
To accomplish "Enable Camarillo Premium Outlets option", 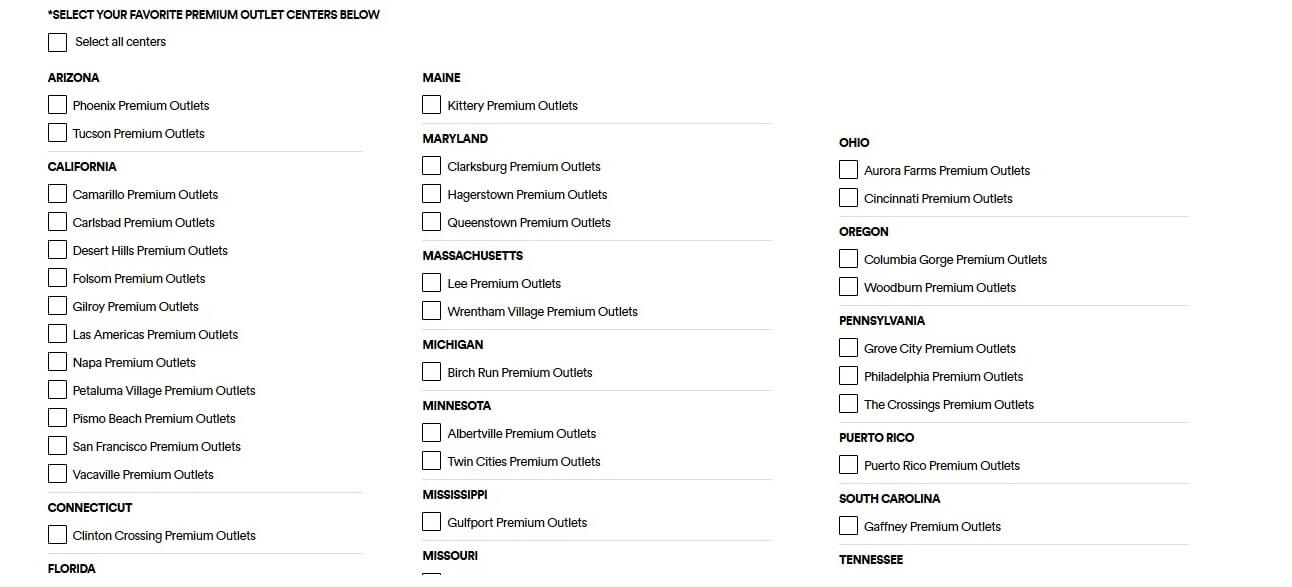I will point(57,194).
